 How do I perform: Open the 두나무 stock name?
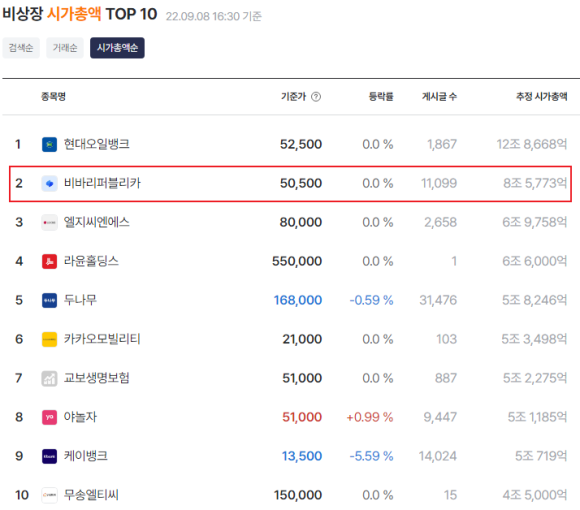point(80,300)
